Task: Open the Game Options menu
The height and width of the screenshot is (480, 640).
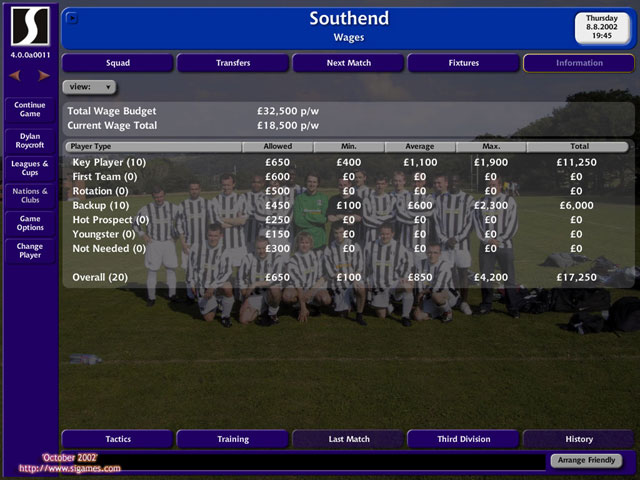Action: 29,223
